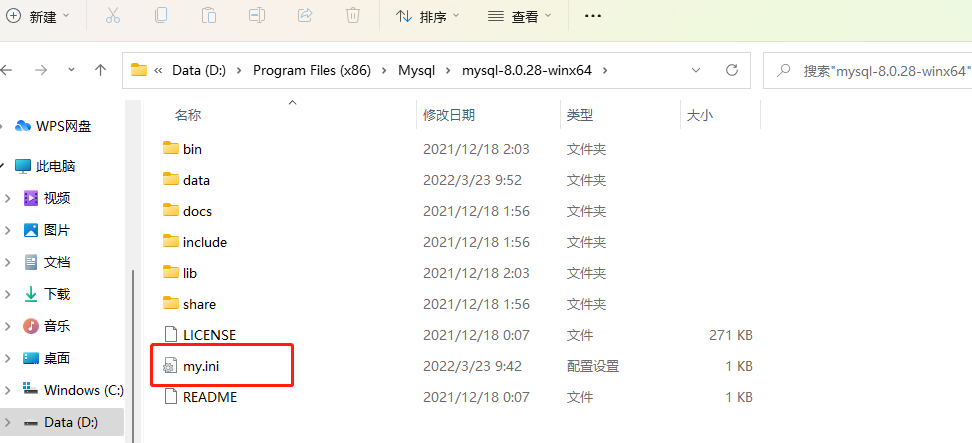Click the Rename icon in toolbar
Screen dimensions: 972x443
point(257,15)
